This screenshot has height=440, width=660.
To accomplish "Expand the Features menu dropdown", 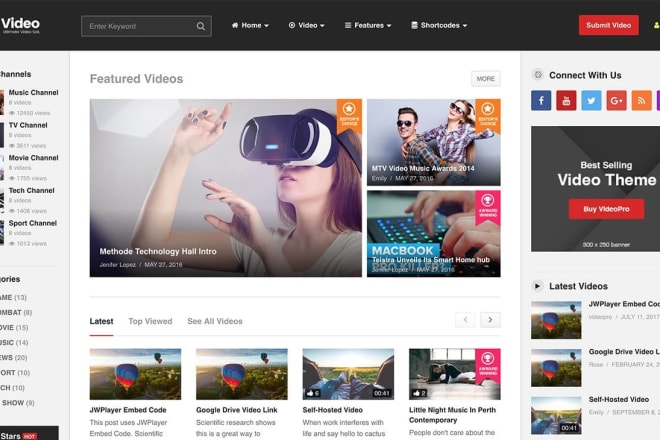I will click(368, 25).
